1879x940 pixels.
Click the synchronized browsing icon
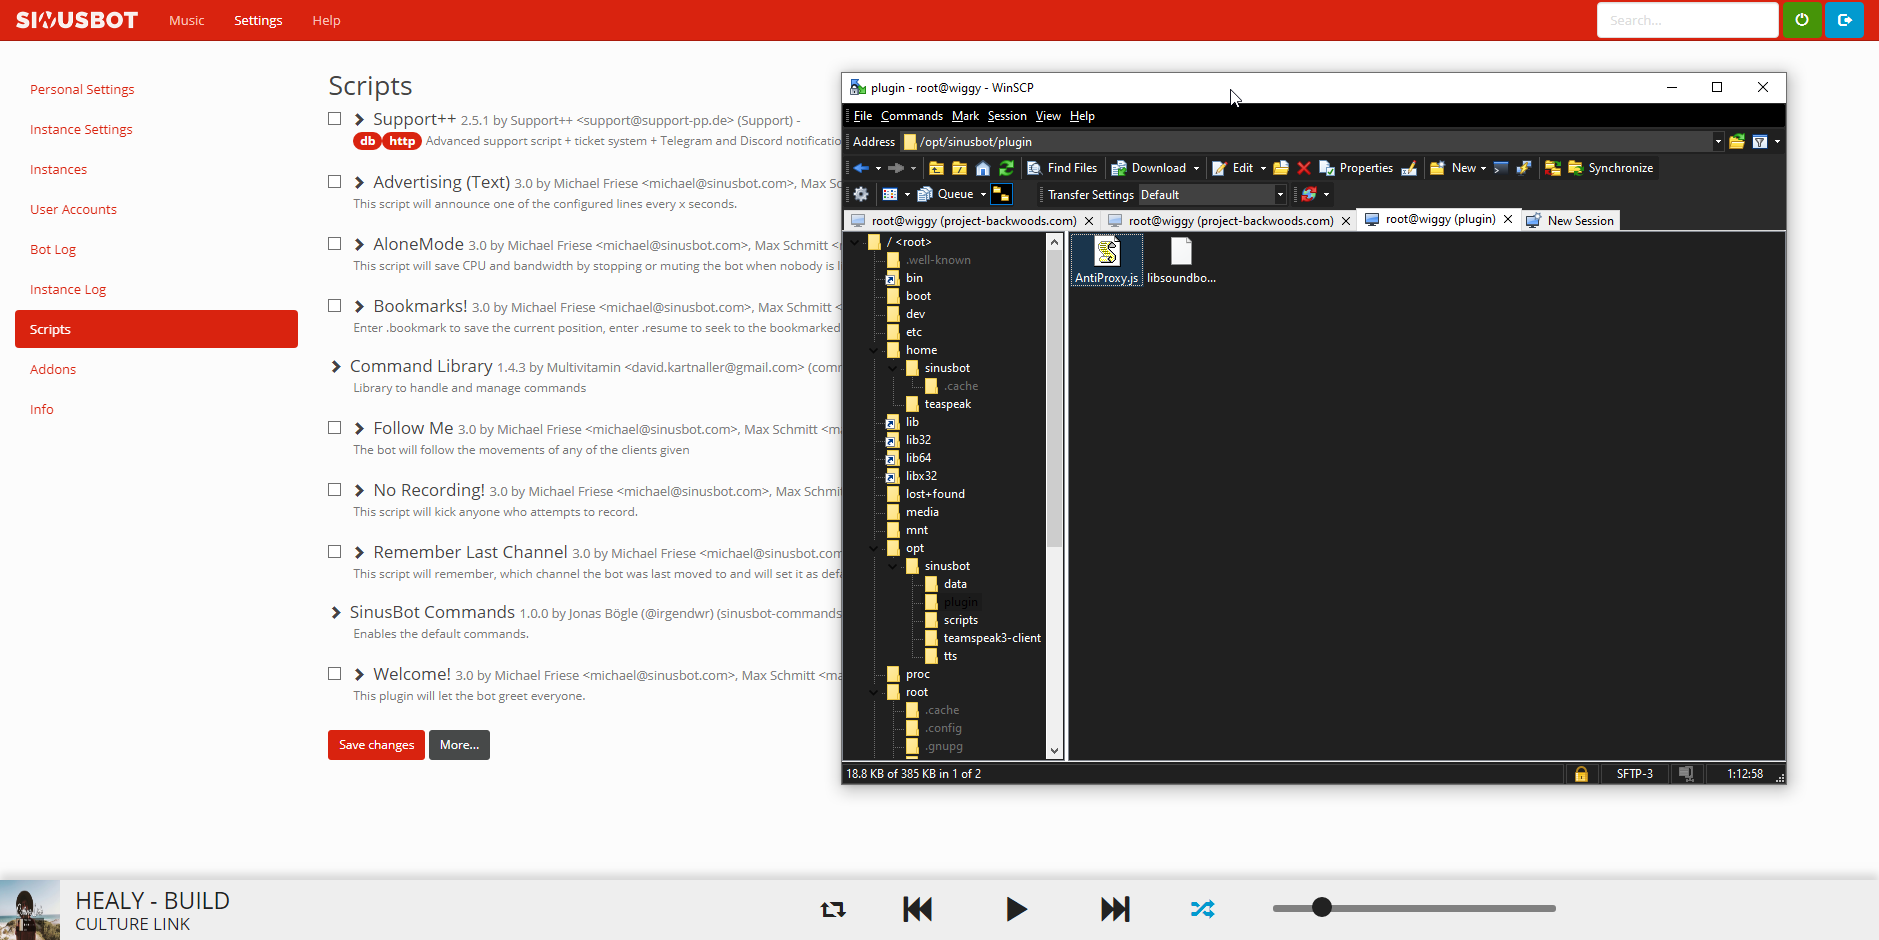click(1308, 194)
